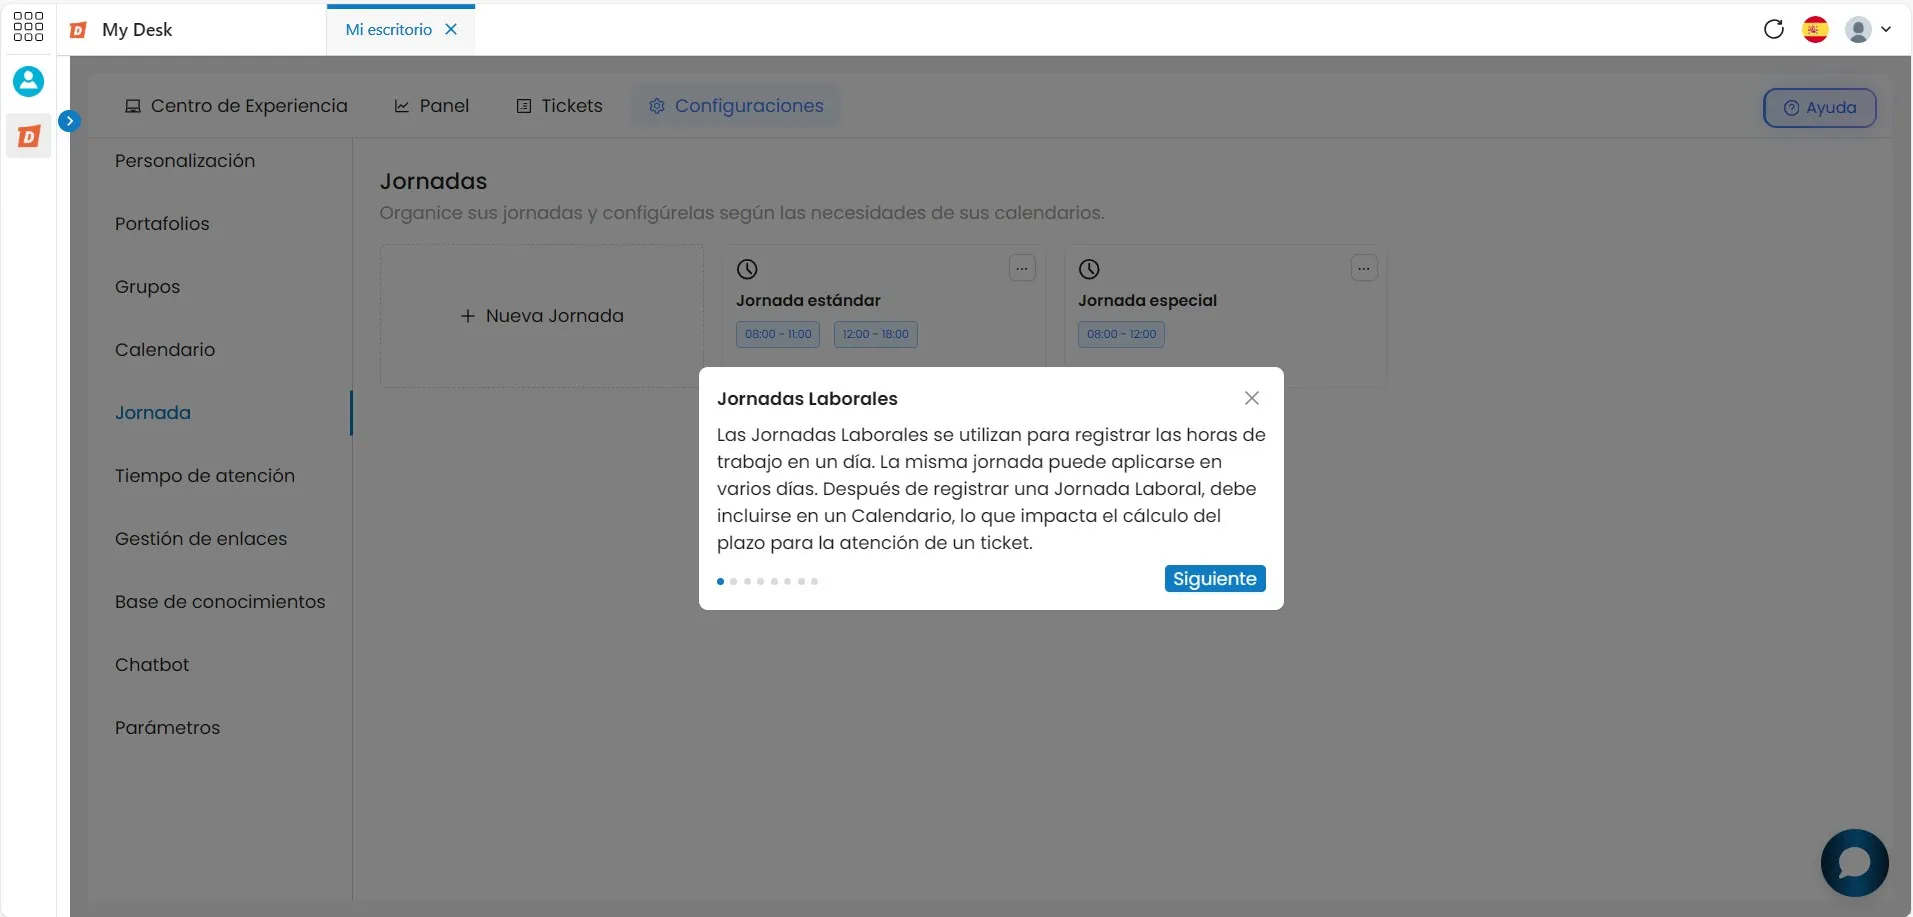Open the Configuraciones tab
The height and width of the screenshot is (917, 1913).
pyautogui.click(x=736, y=105)
